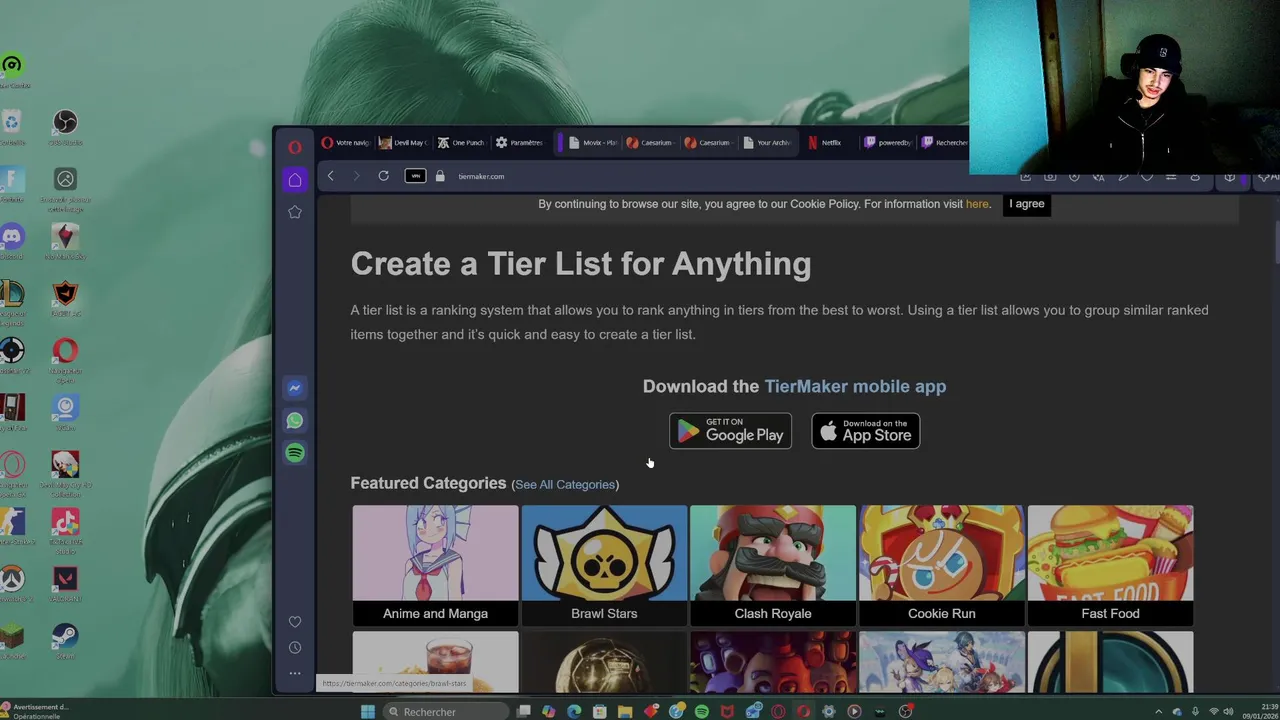
Task: Open WhatsApp in the Opera sidebar
Action: click(x=295, y=421)
